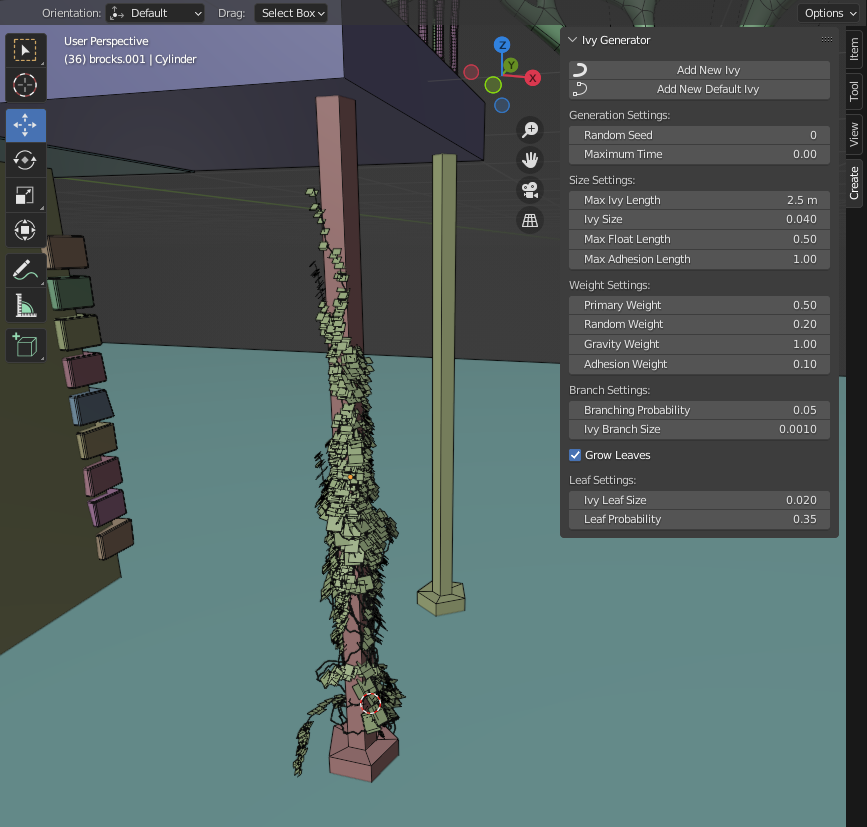Screen dimensions: 867x827
Task: Switch orthographic/perspective with grid icon
Action: coord(530,221)
